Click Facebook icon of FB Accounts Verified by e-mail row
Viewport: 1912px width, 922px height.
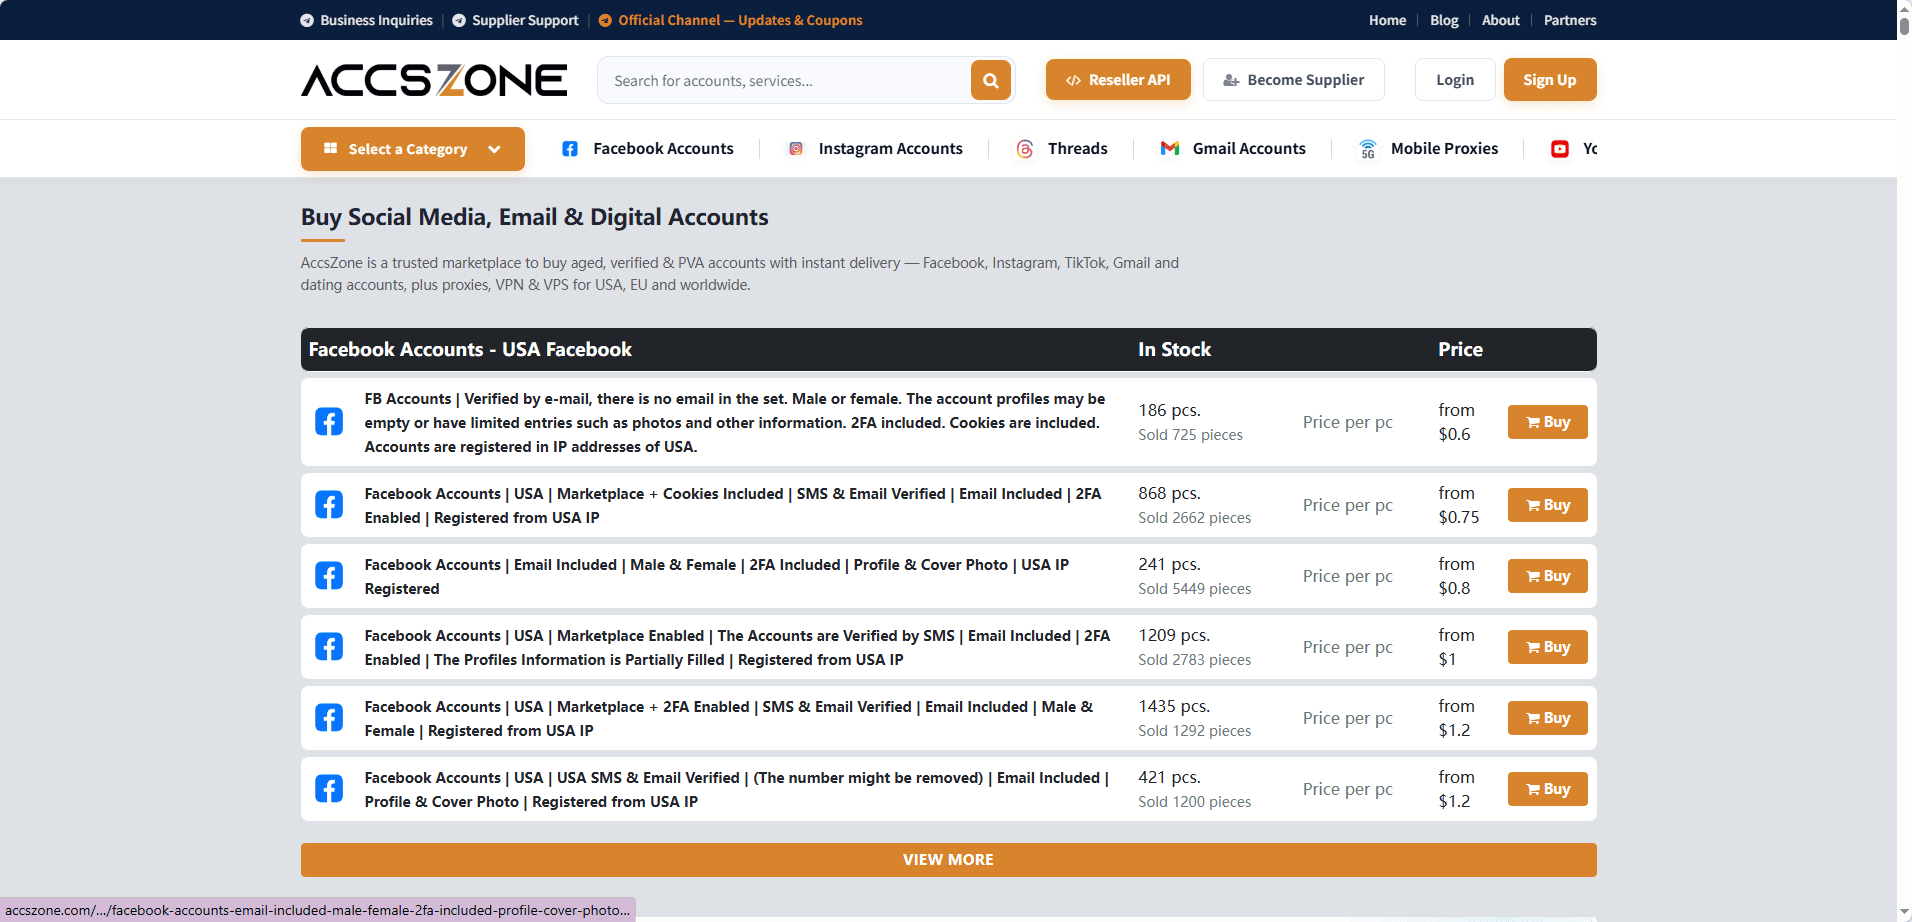coord(329,422)
